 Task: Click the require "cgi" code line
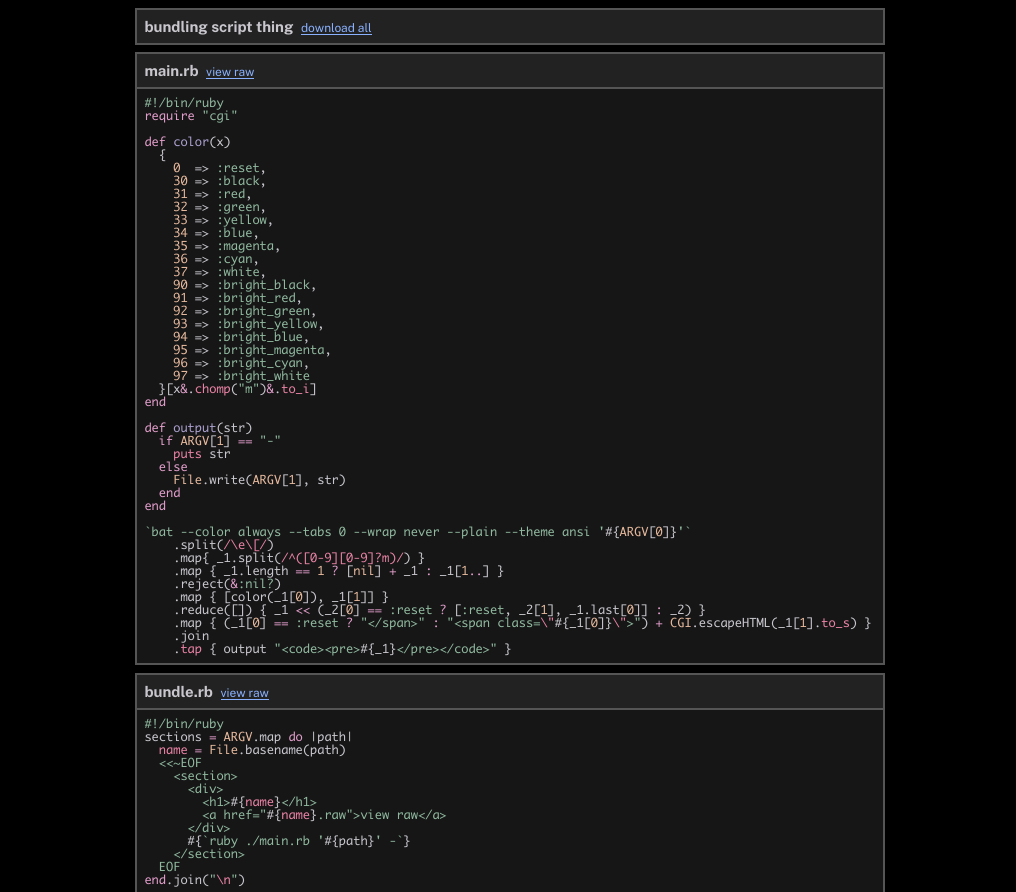coord(191,116)
